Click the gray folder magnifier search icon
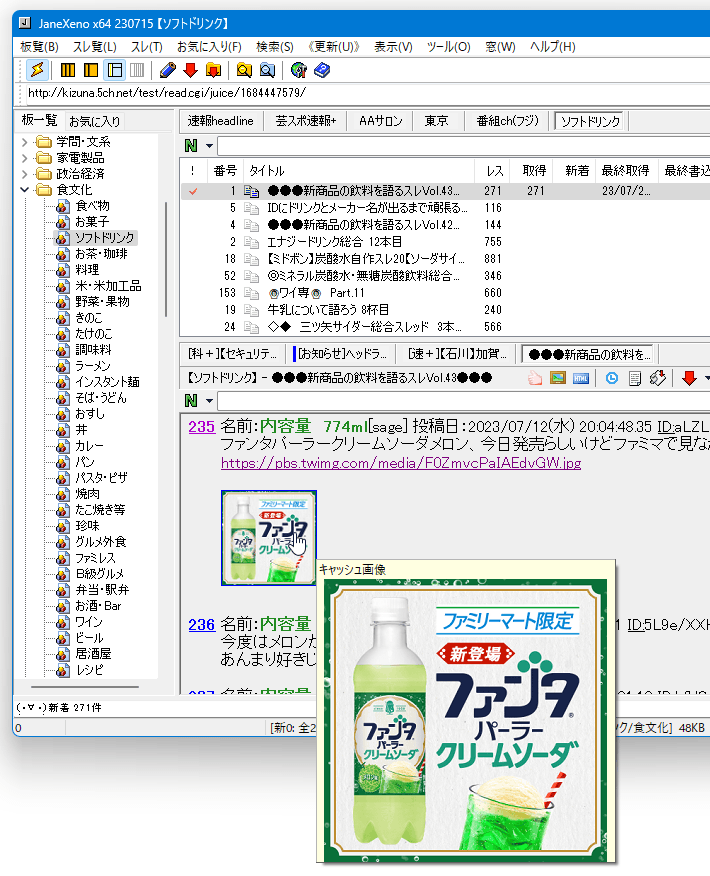 point(268,70)
